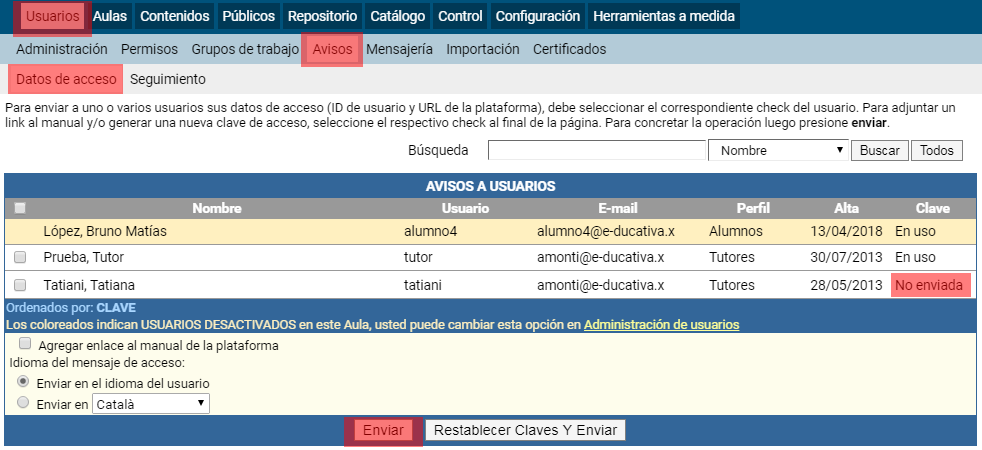Enable 'Agregar enlace al manual de la plataforma'

tap(25, 345)
